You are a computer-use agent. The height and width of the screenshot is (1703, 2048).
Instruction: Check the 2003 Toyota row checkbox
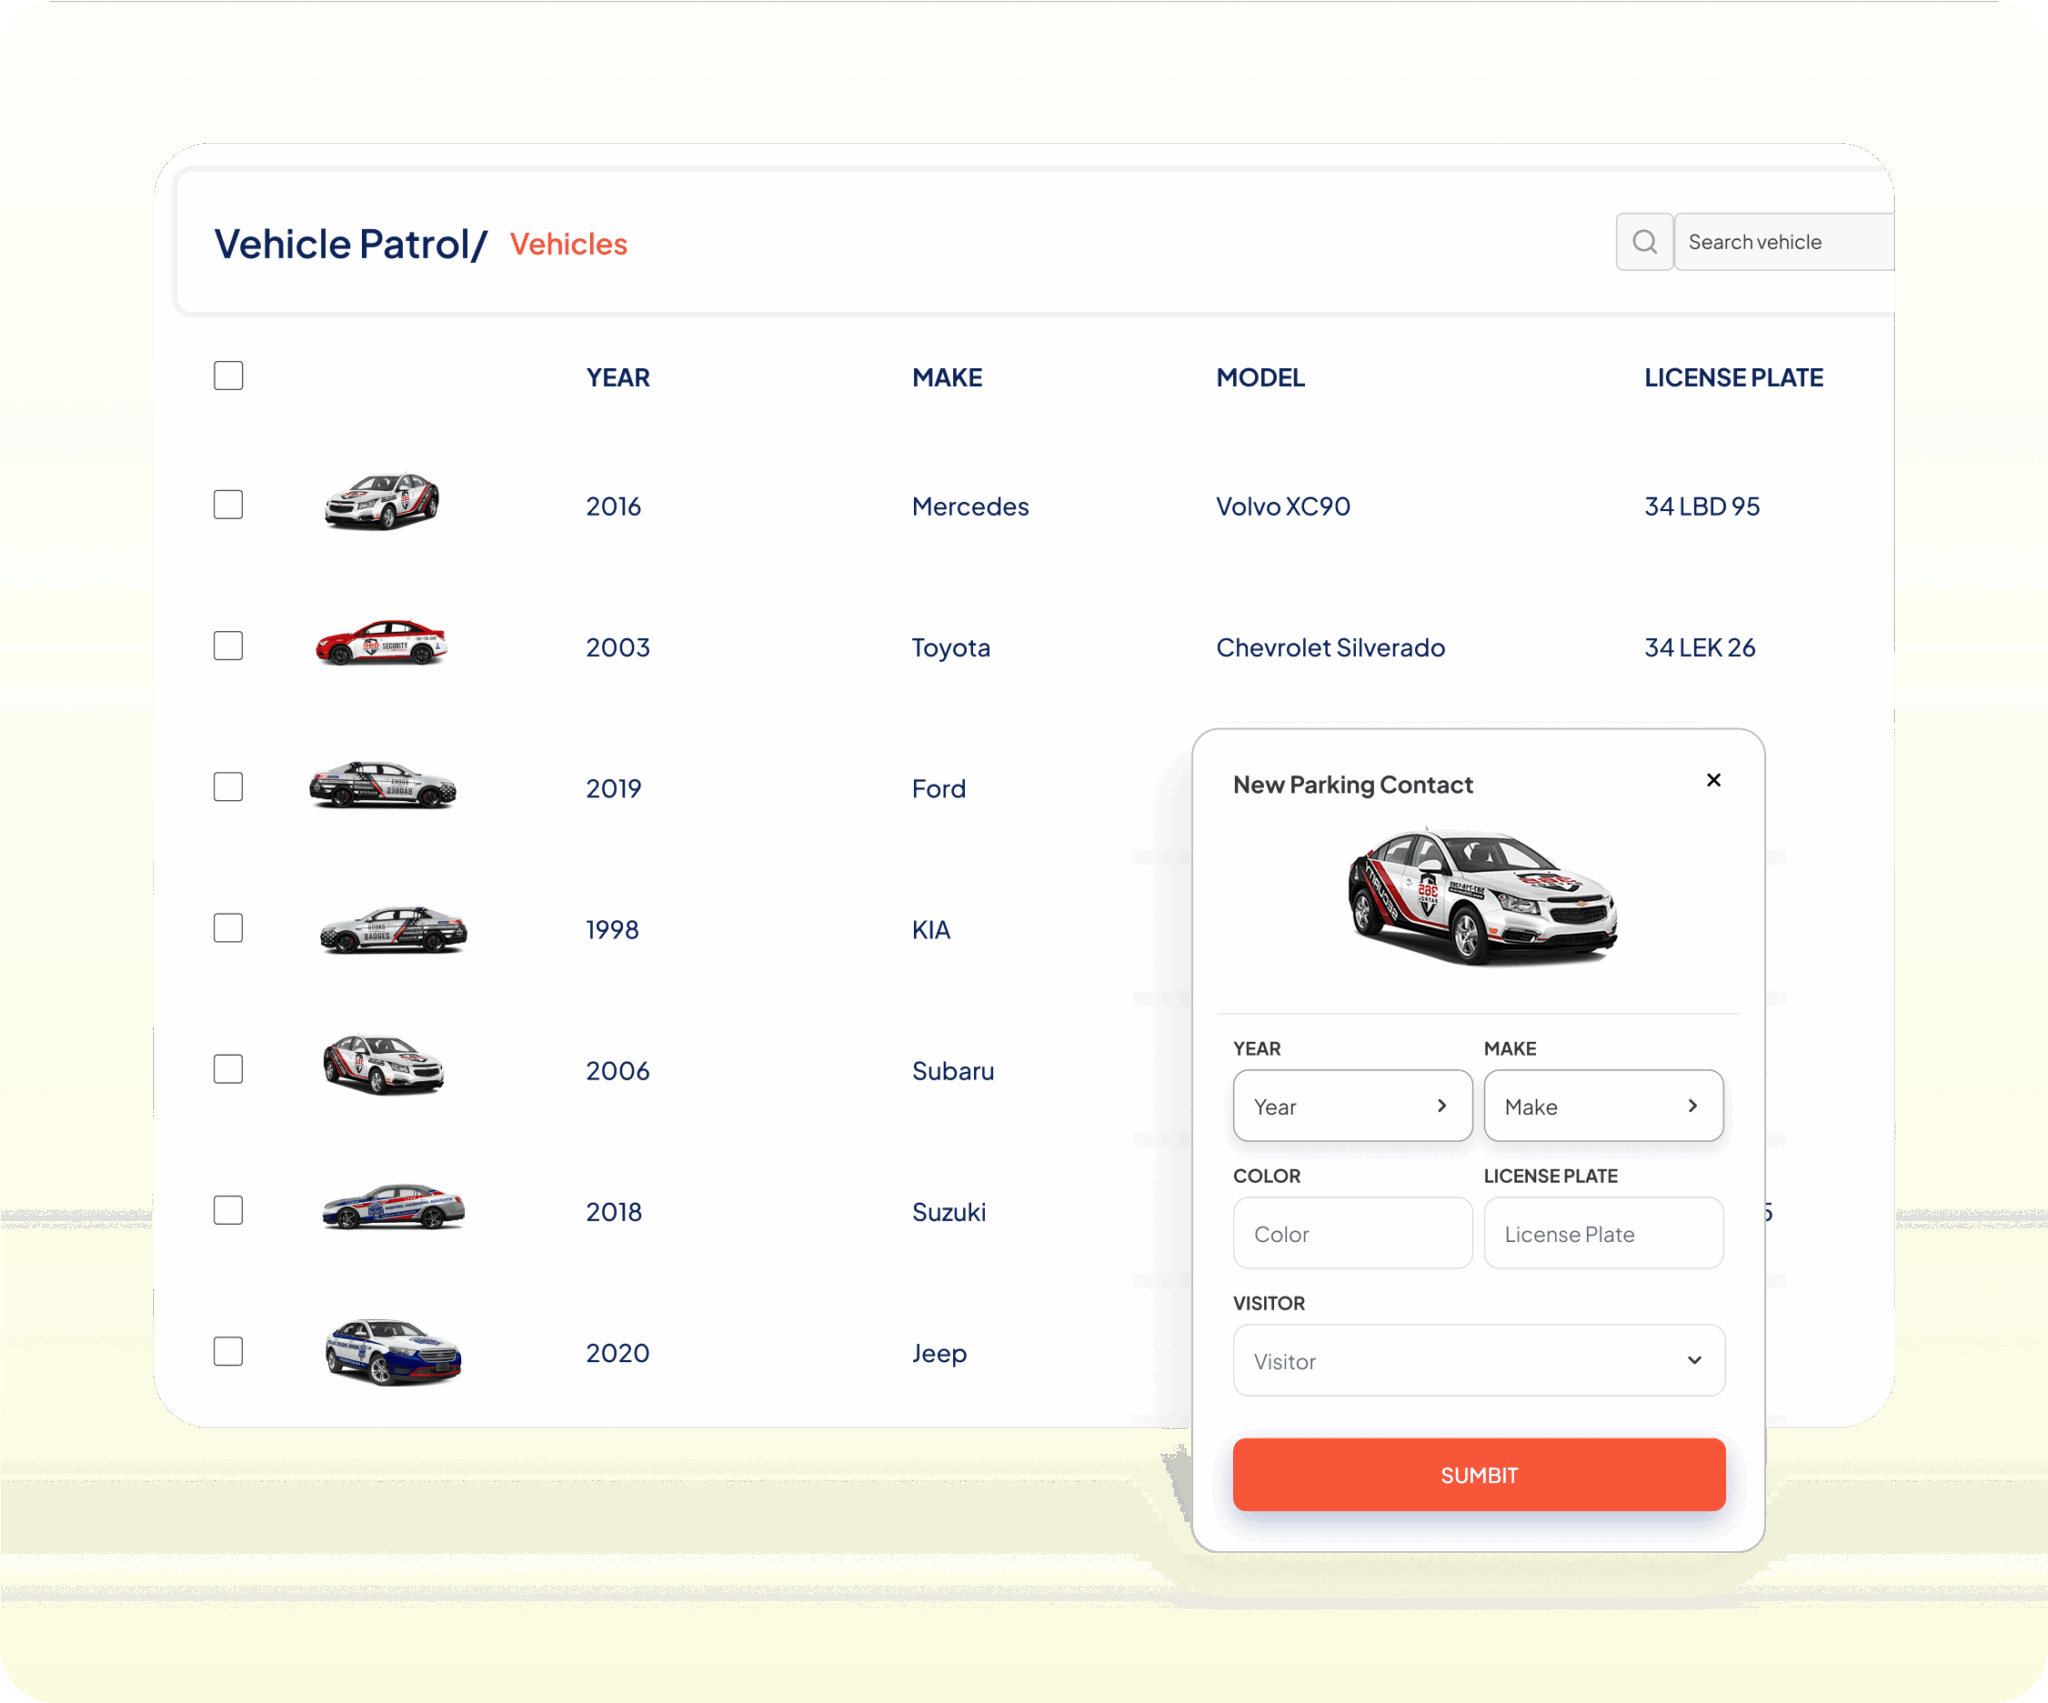coord(228,646)
